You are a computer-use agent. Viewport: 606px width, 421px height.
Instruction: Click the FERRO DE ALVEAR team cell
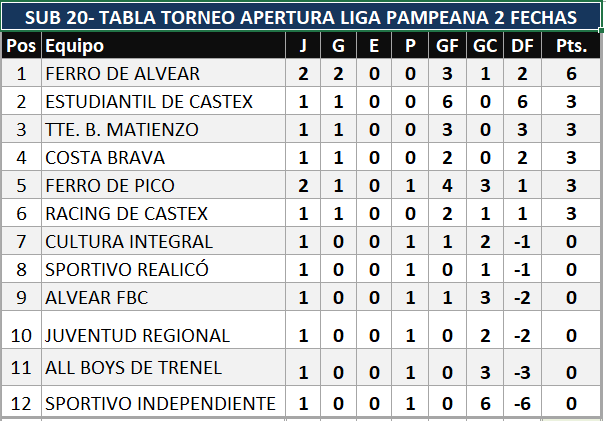click(163, 73)
